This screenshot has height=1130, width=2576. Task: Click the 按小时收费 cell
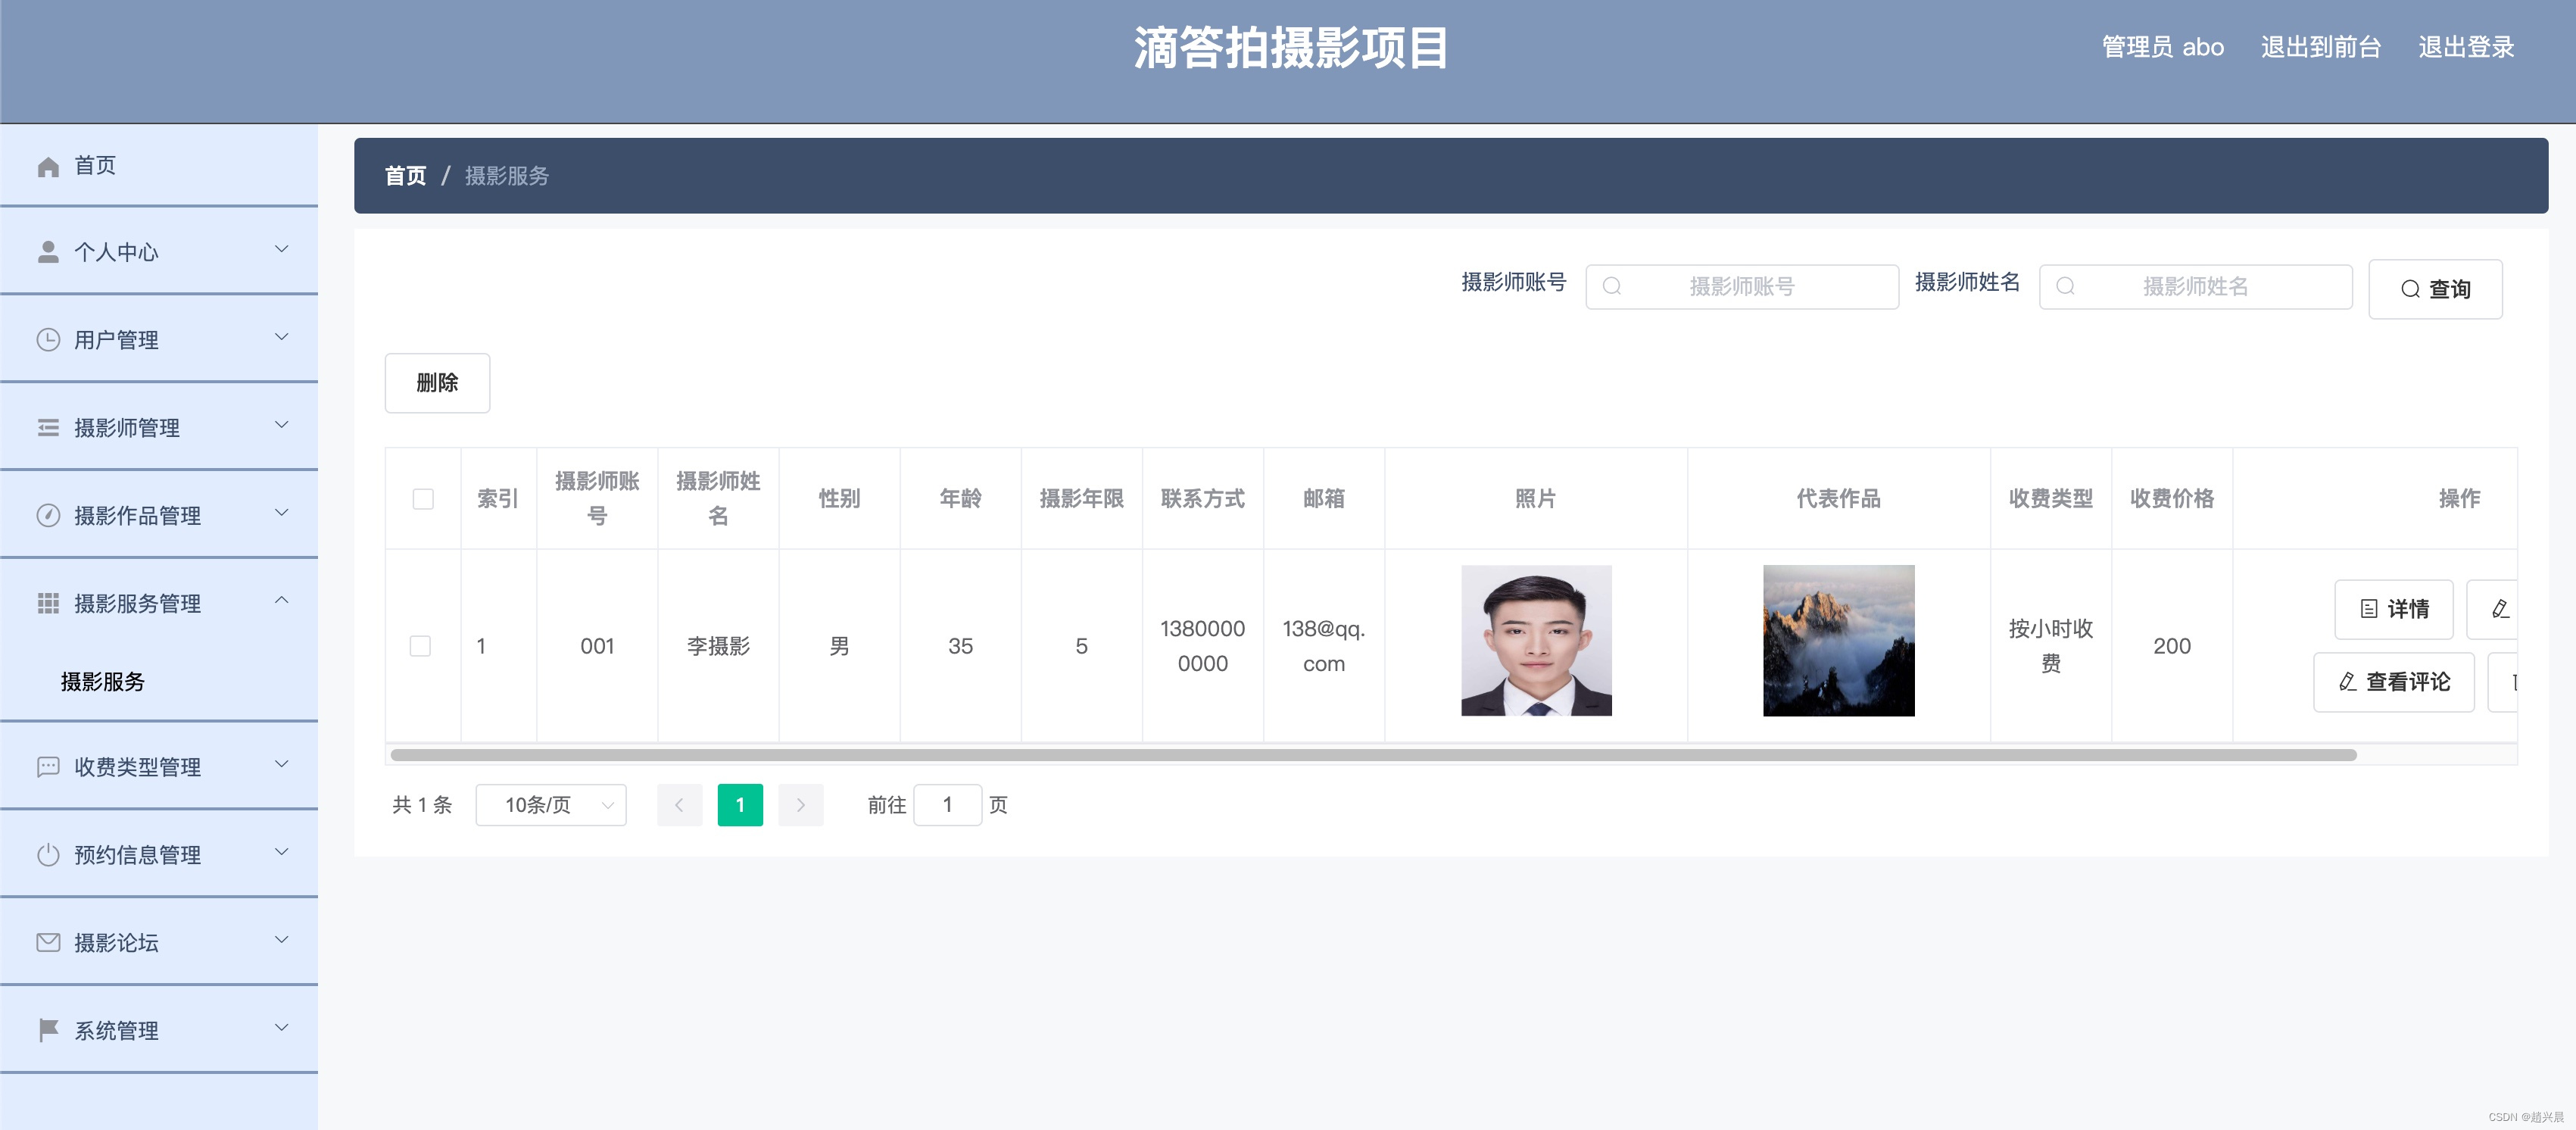tap(2050, 646)
